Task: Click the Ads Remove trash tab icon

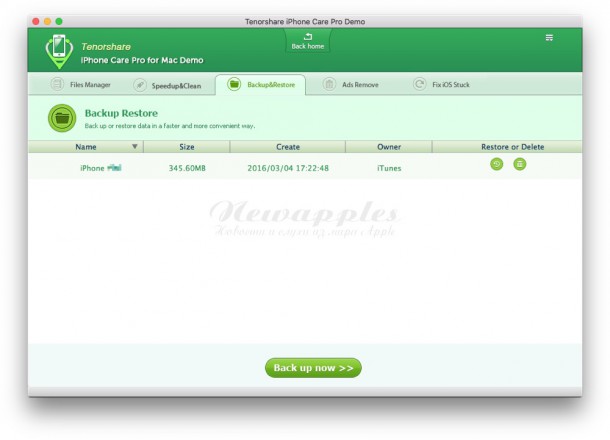Action: point(329,84)
